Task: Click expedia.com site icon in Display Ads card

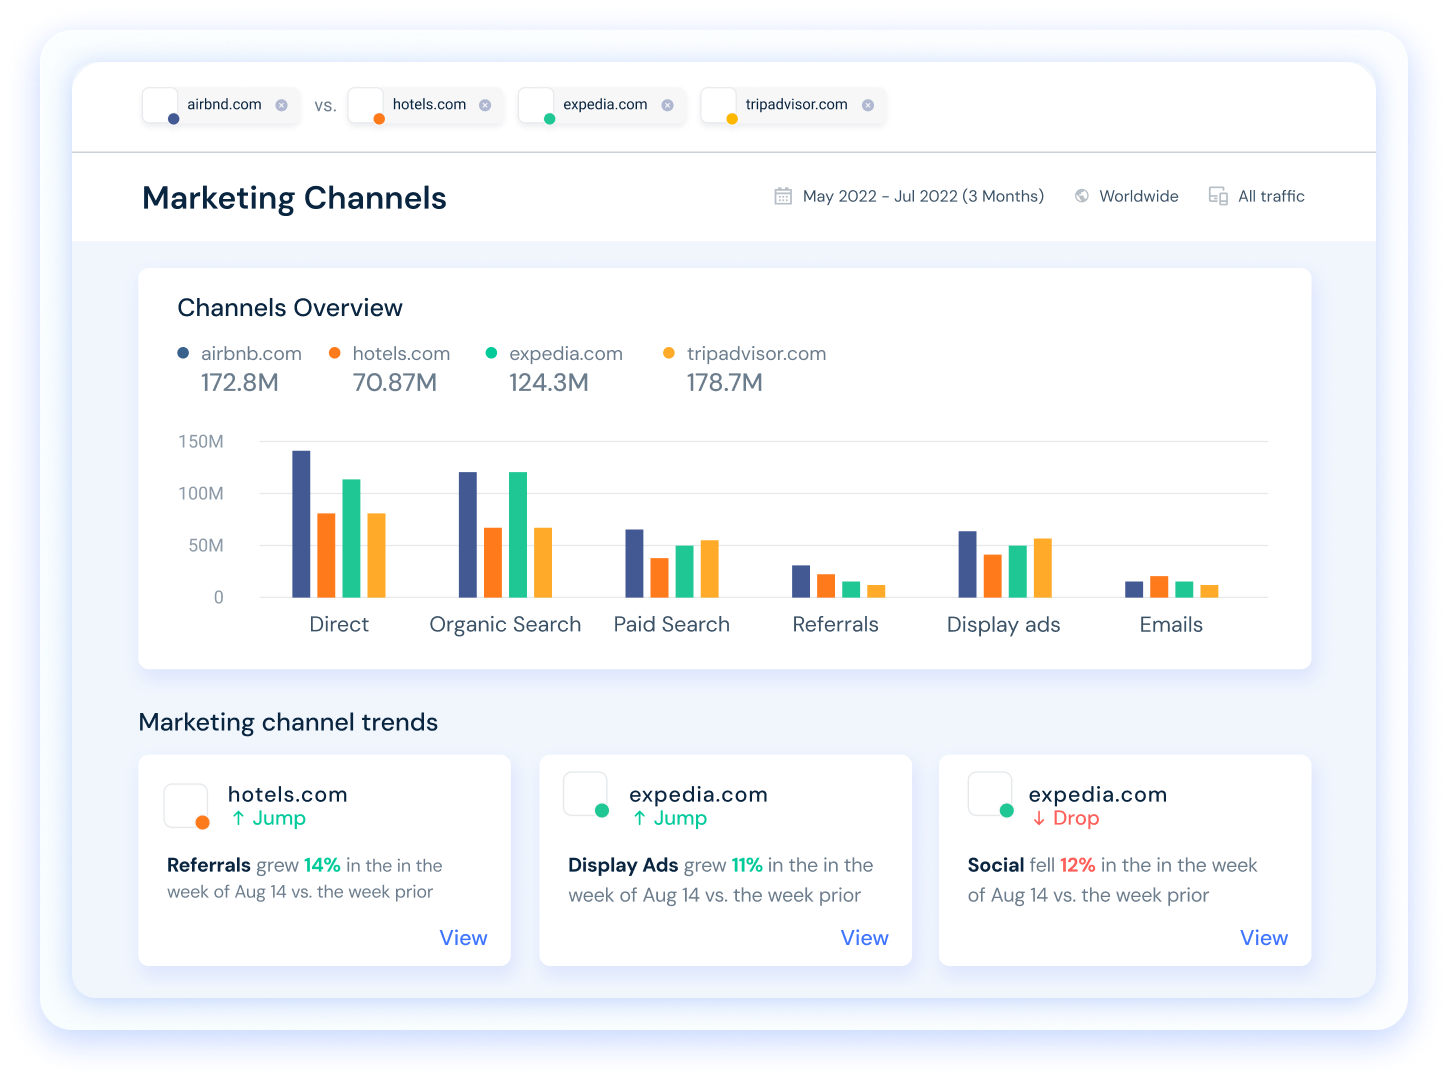Action: click(586, 795)
